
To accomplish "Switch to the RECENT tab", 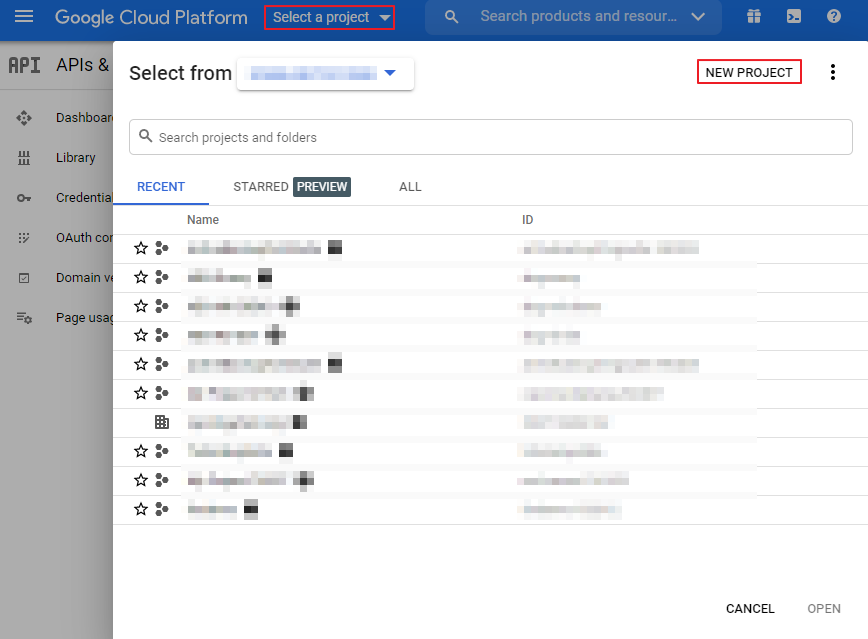I will (x=161, y=187).
